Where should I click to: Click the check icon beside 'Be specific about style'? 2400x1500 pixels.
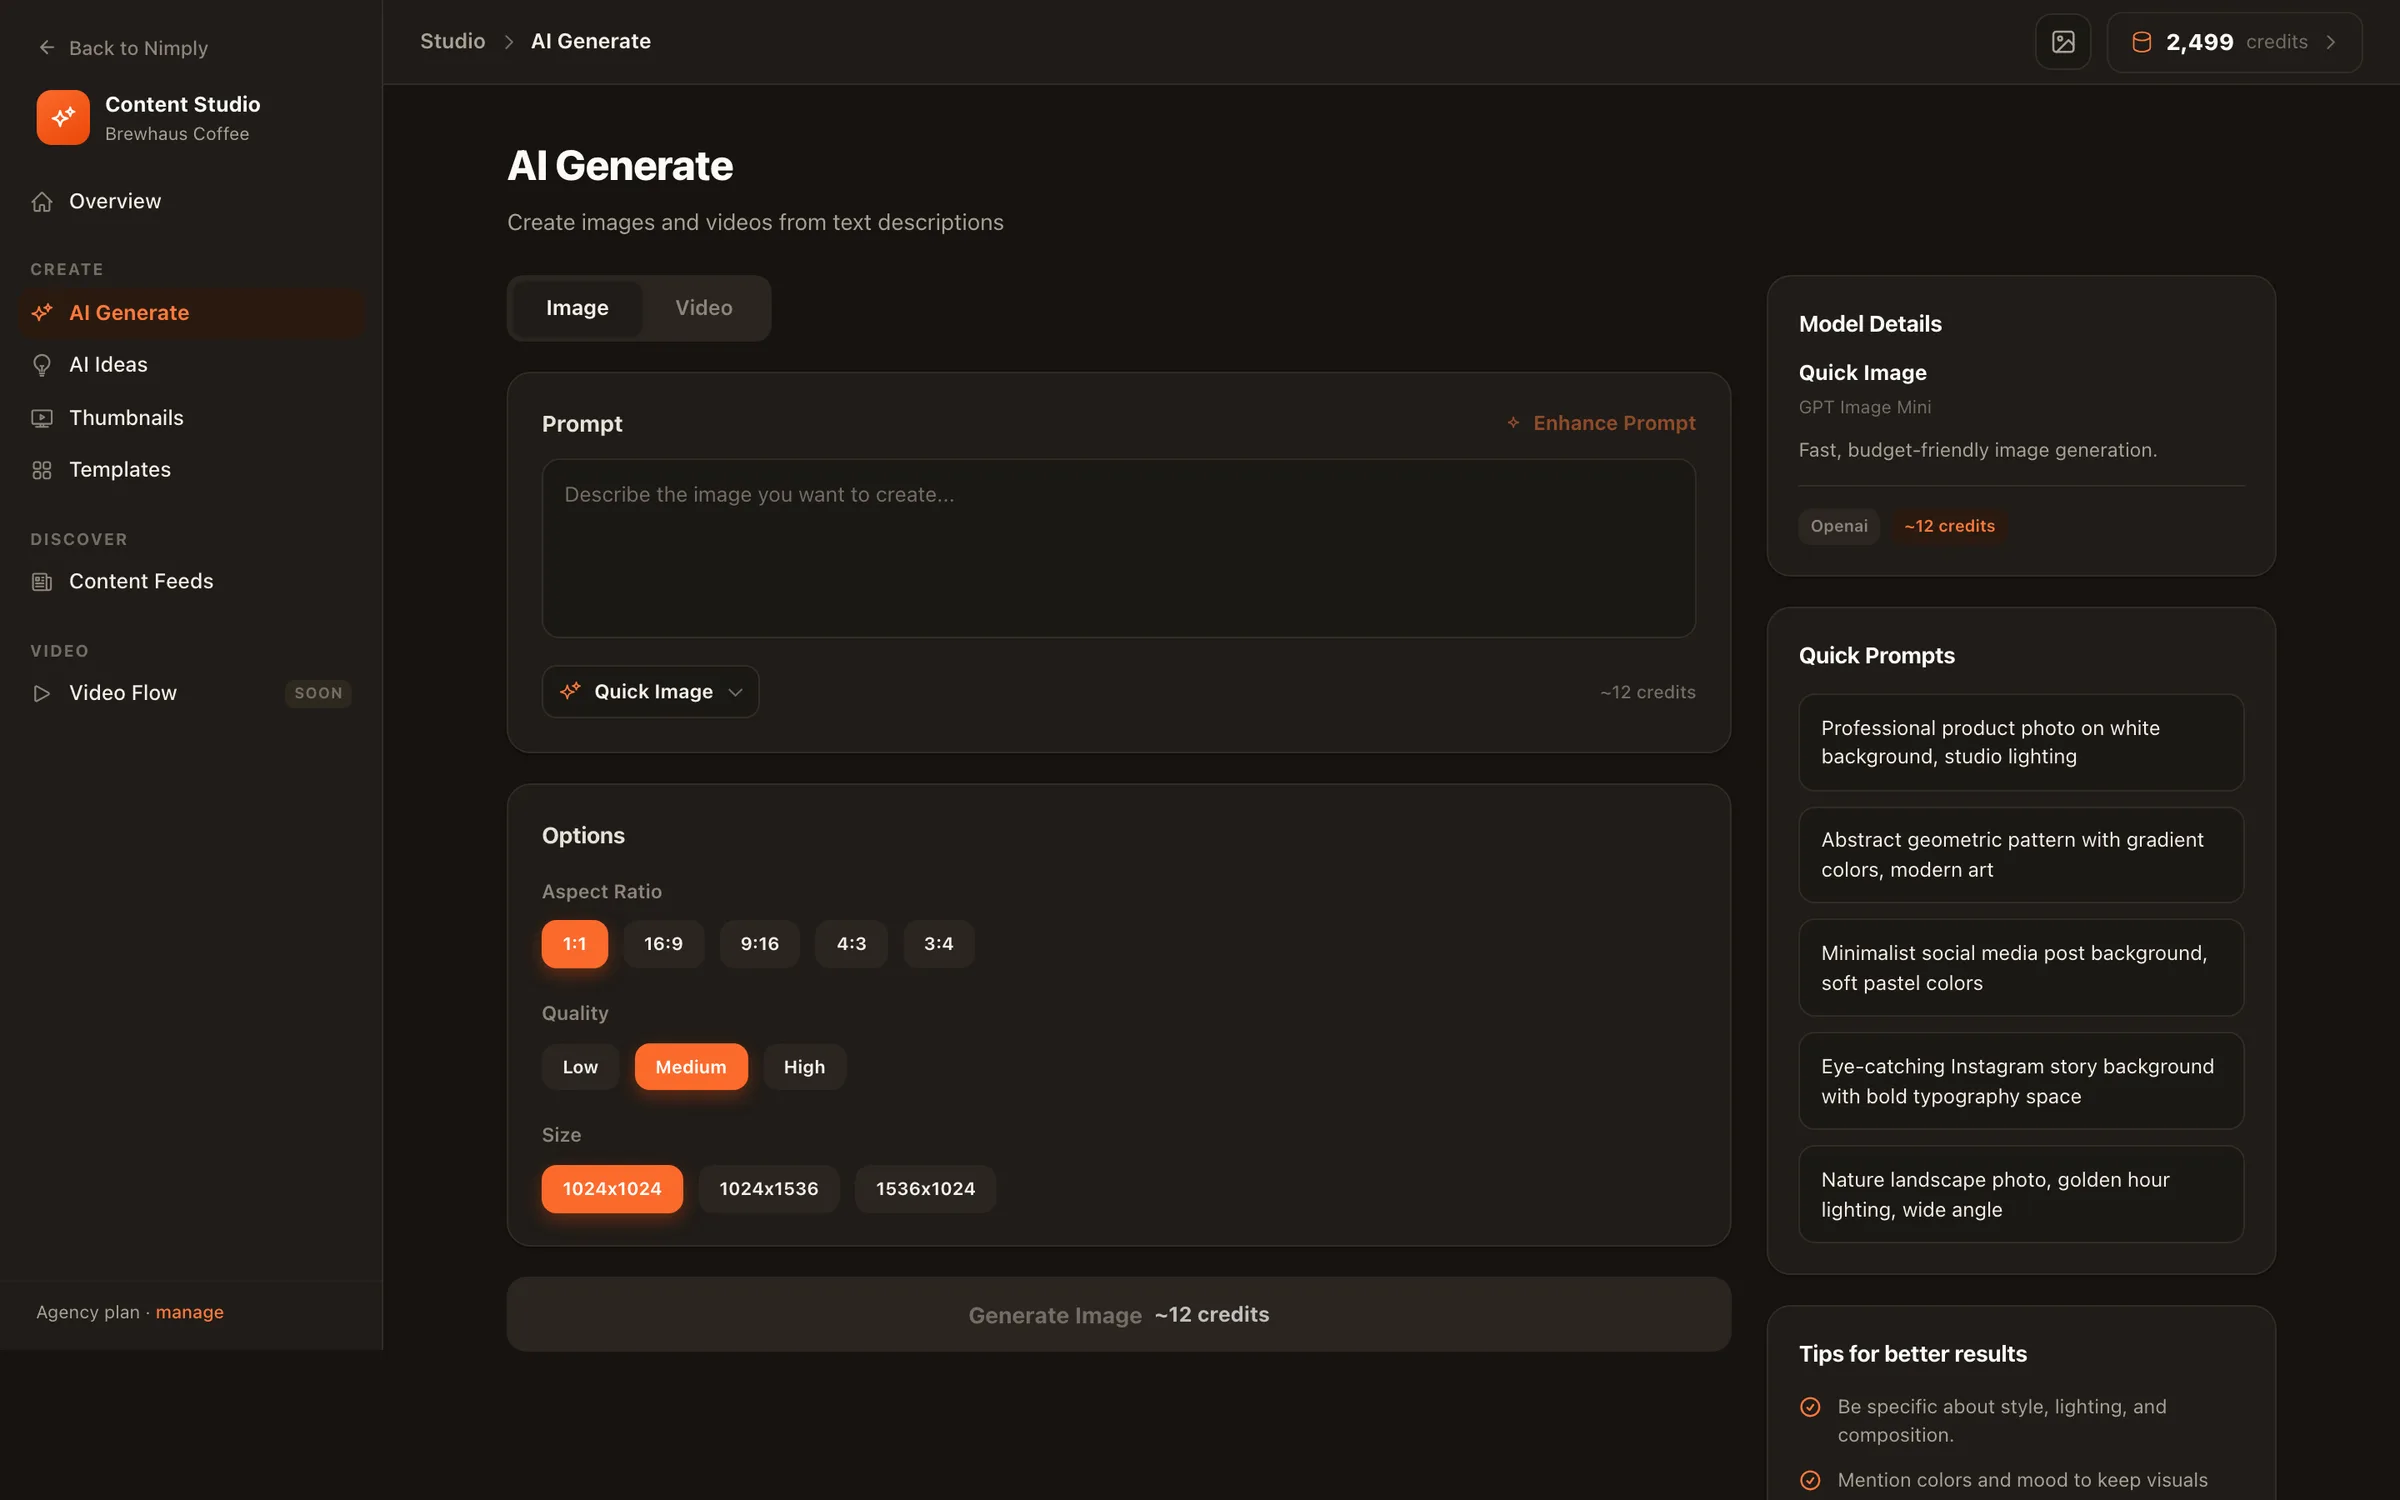click(1810, 1407)
